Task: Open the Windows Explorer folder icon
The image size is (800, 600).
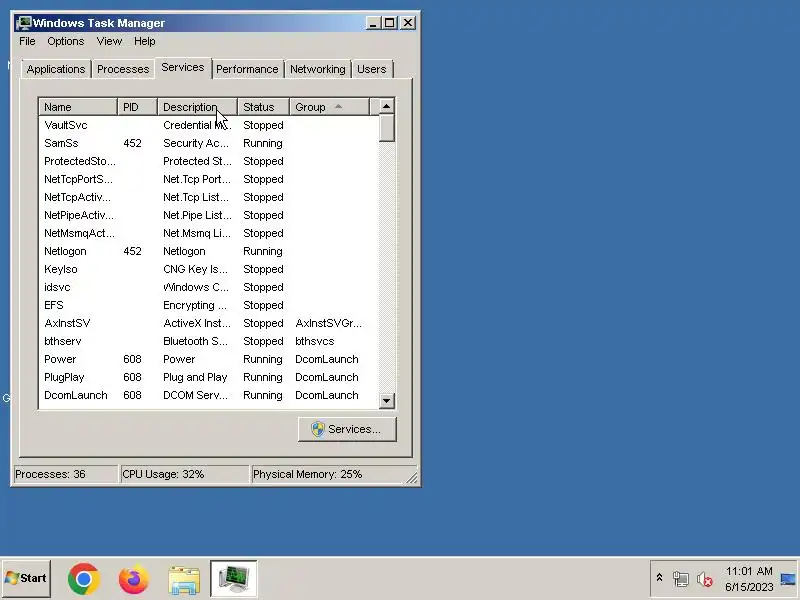Action: 184,580
